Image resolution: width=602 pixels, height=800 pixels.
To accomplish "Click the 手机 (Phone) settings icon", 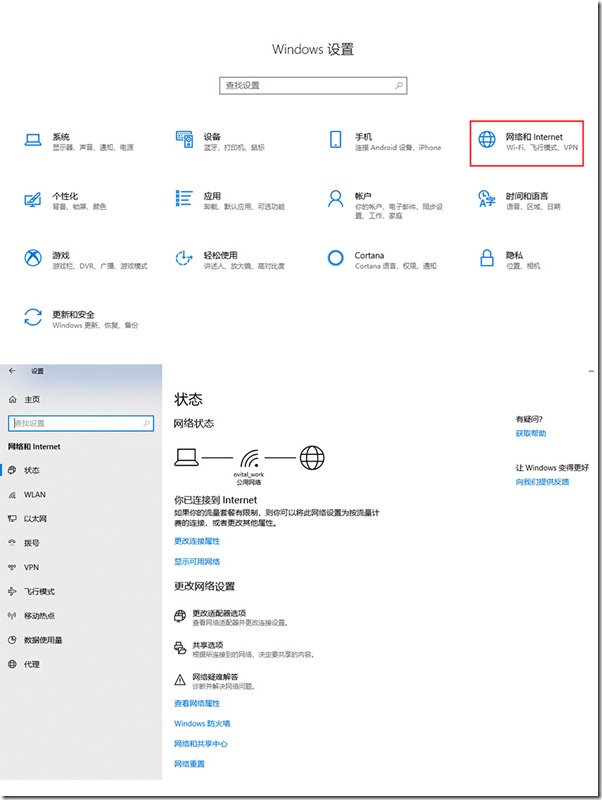I will click(335, 141).
